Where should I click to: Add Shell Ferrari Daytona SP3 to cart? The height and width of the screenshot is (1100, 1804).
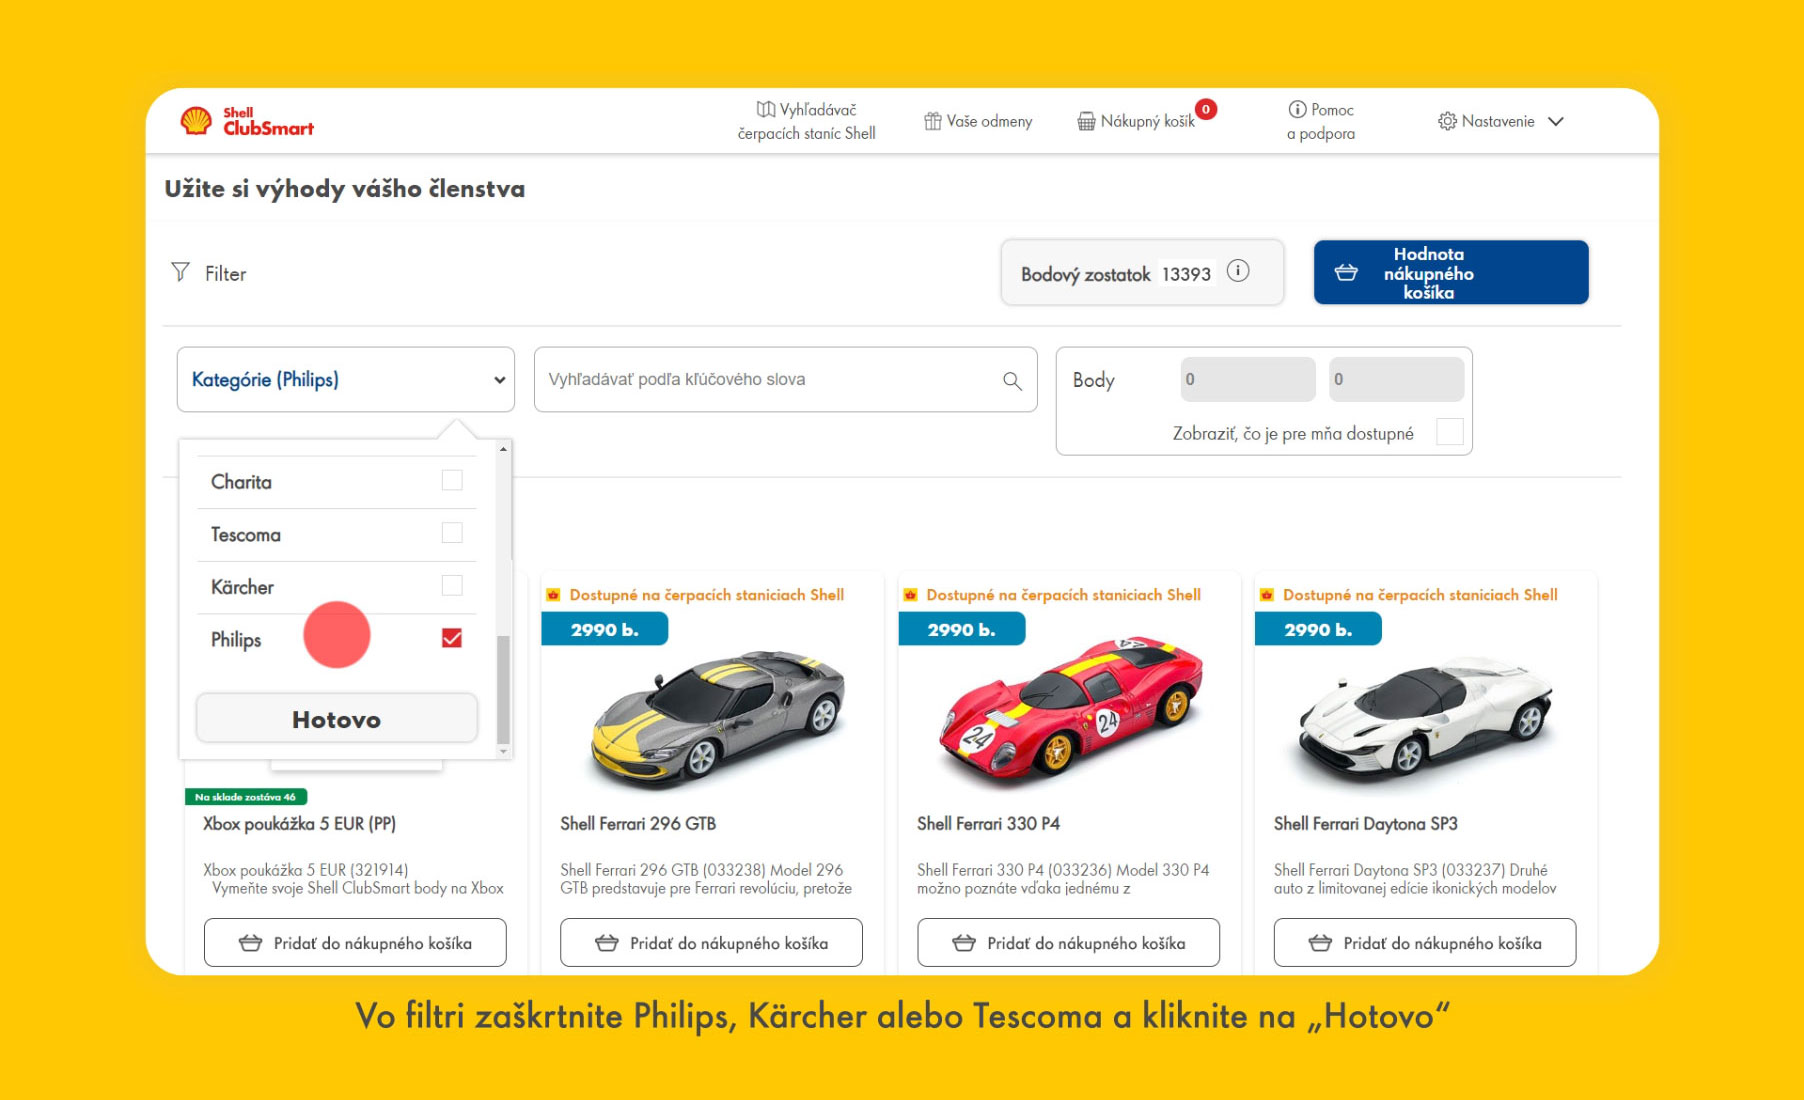pyautogui.click(x=1425, y=943)
